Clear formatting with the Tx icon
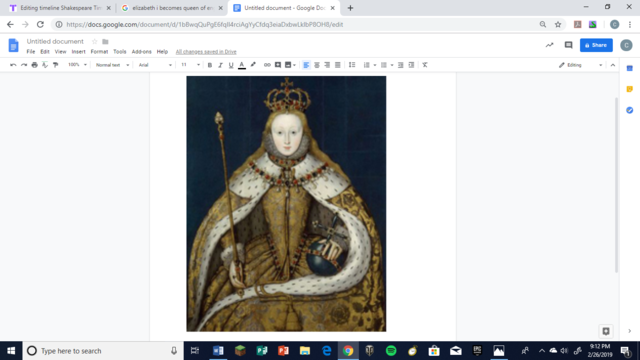Viewport: 640px width, 360px height. point(425,65)
